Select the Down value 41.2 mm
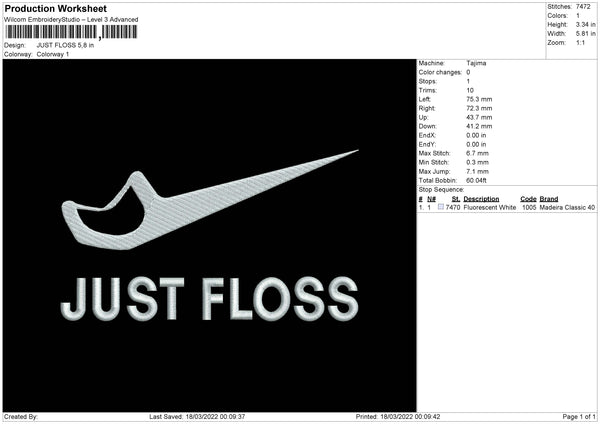Viewport: 600px width, 424px height. click(x=479, y=126)
